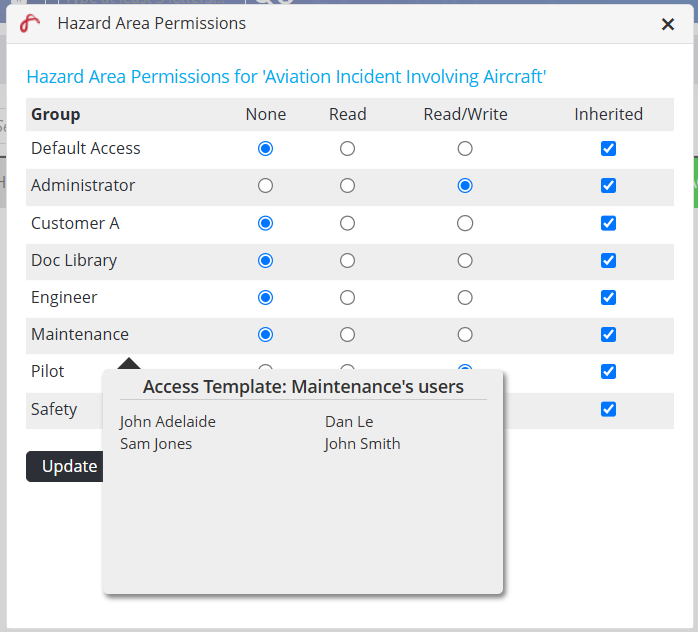Give Engineer group Read/Write access

point(465,297)
